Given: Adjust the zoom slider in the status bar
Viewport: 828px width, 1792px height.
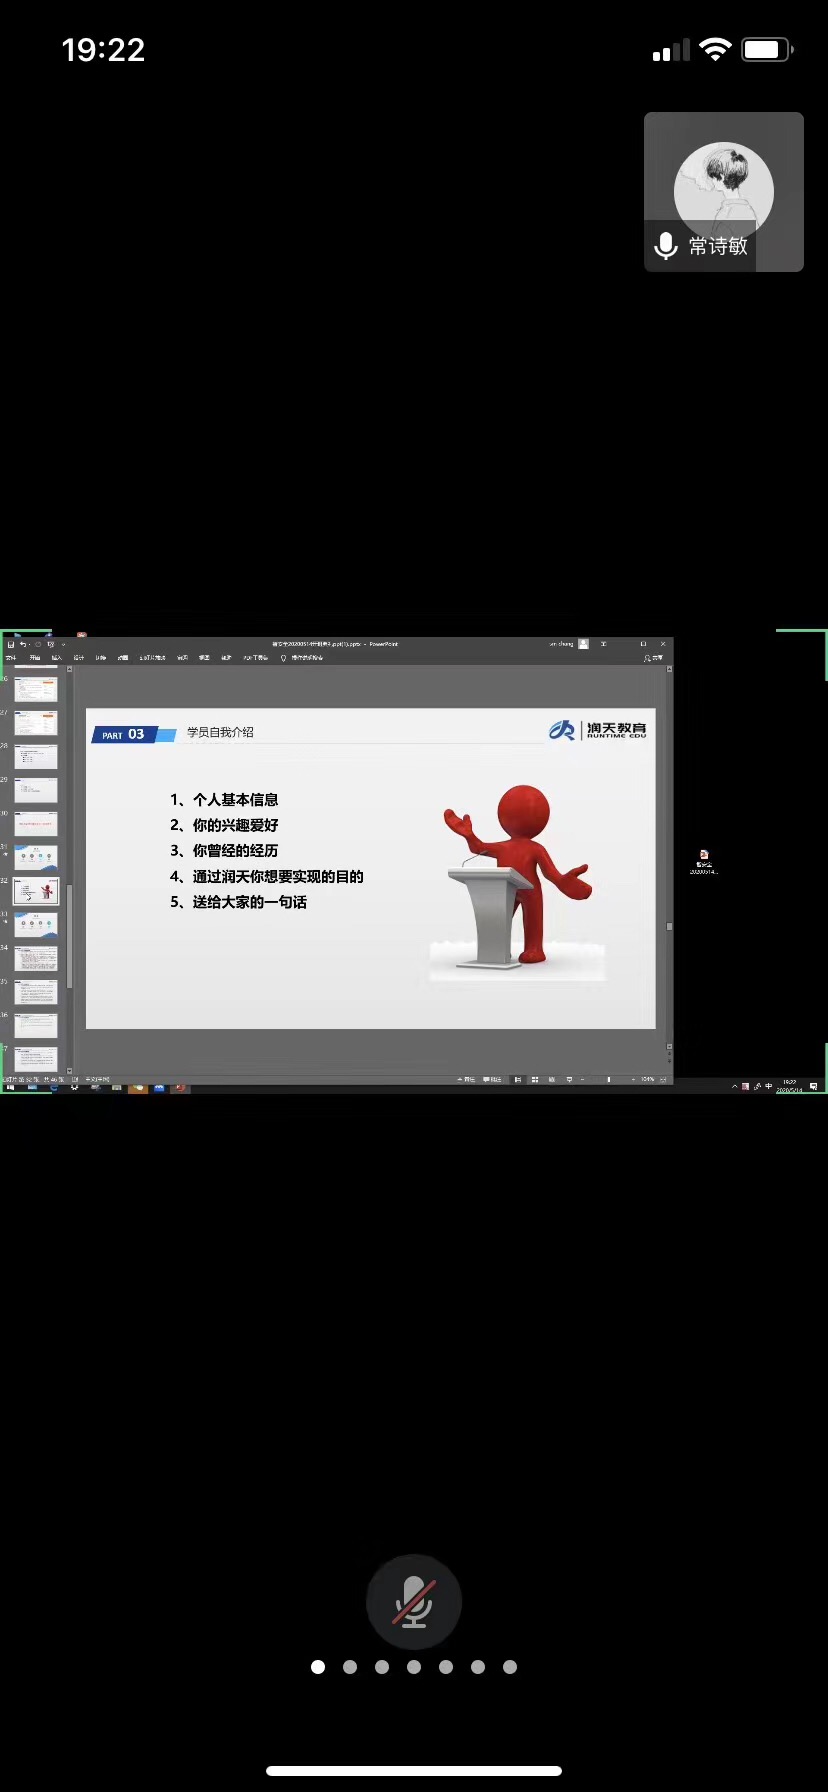Looking at the screenshot, I should 609,1080.
